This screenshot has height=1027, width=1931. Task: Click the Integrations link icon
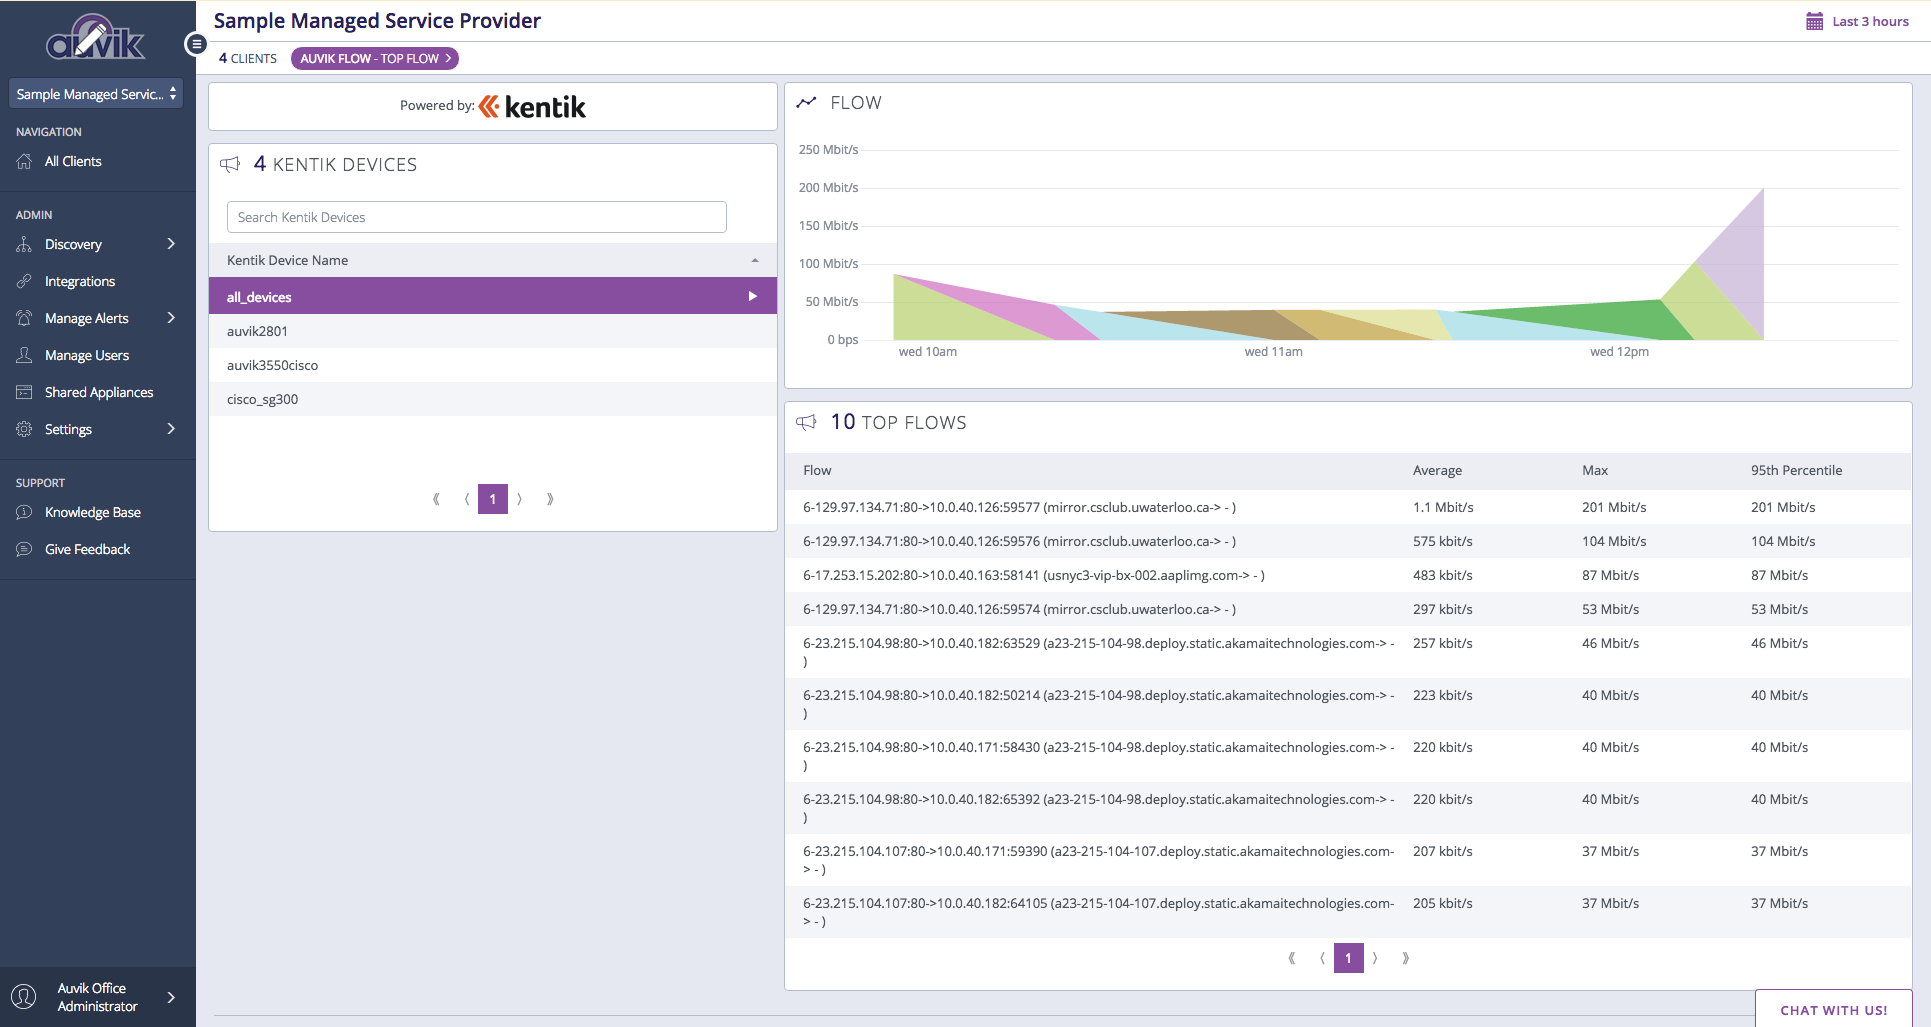point(24,281)
